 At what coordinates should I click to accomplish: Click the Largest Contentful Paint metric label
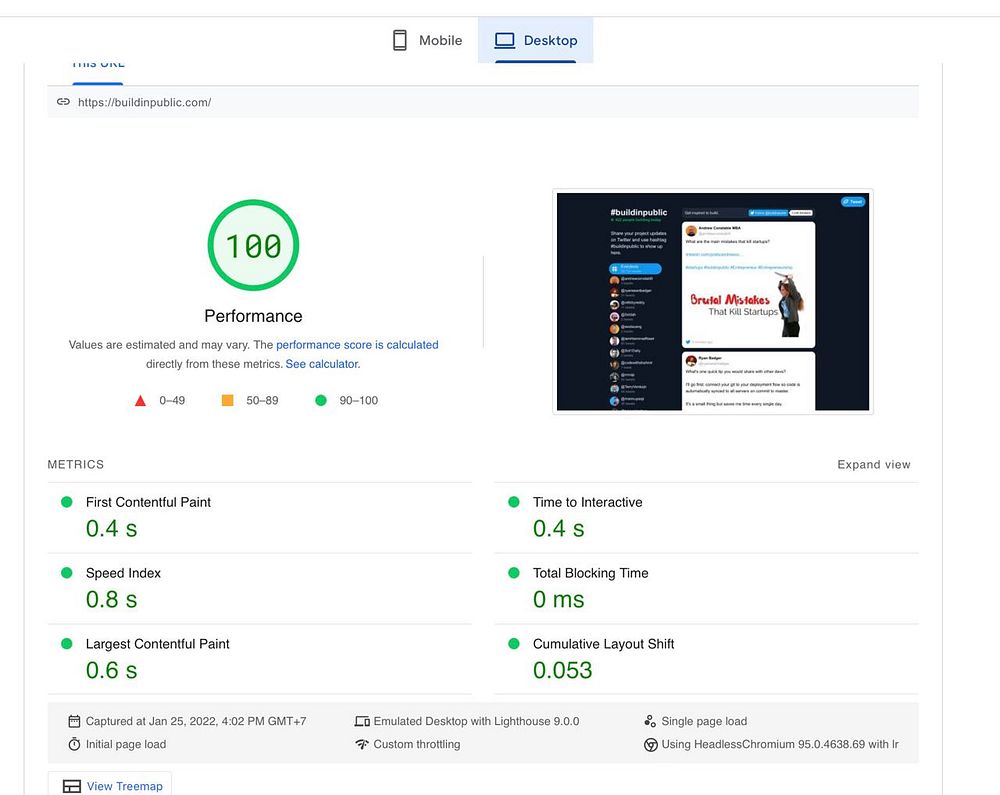click(x=158, y=644)
